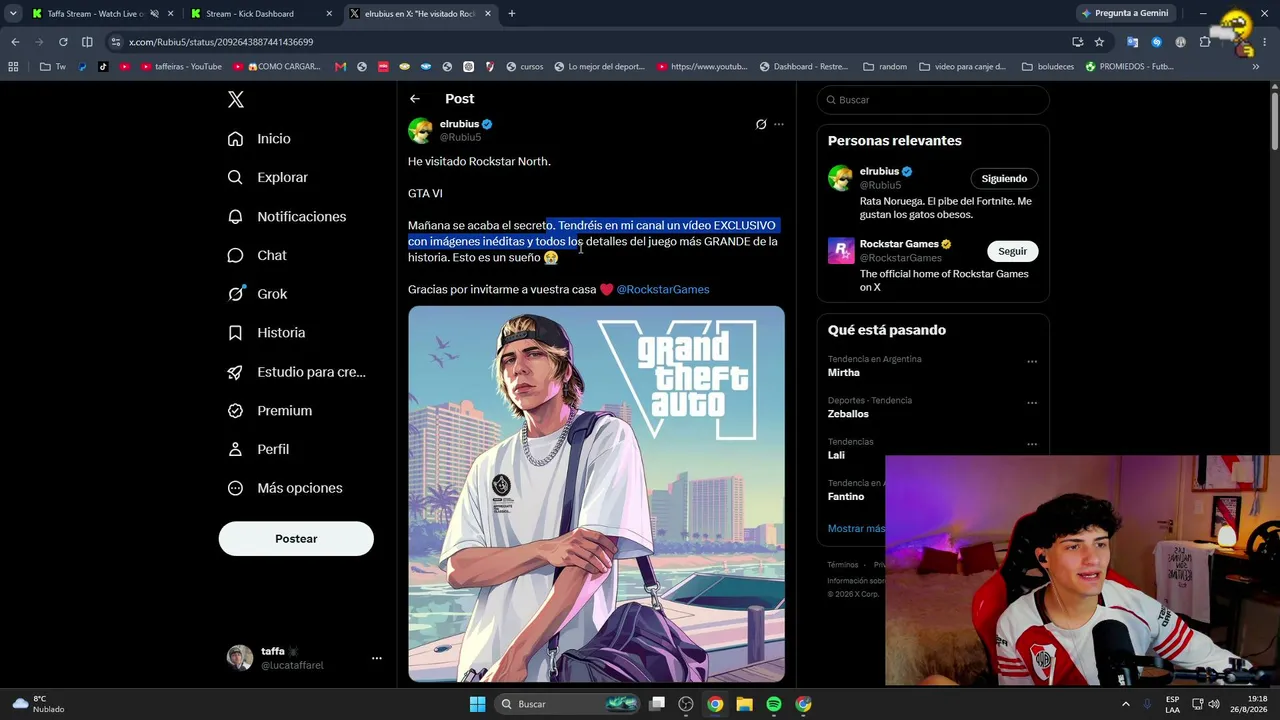This screenshot has height=720, width=1280.
Task: Open options dots for Lali trend
Action: click(1032, 445)
